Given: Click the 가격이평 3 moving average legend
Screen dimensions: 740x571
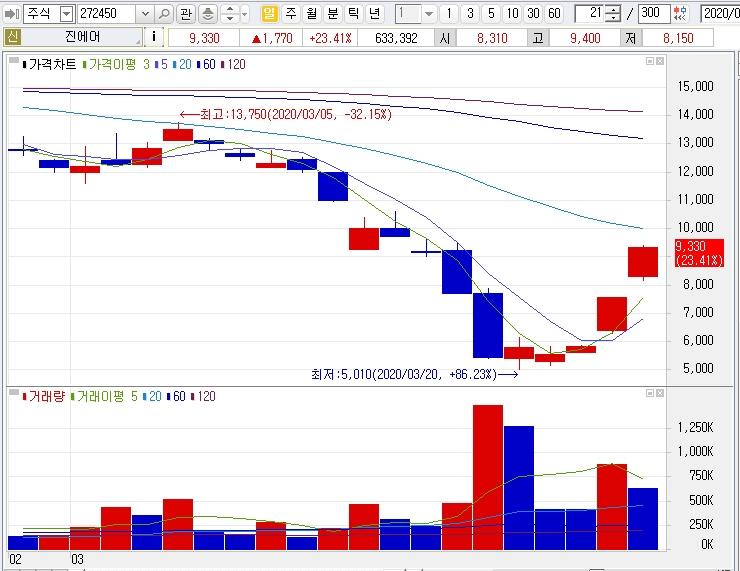Looking at the screenshot, I should click(116, 64).
